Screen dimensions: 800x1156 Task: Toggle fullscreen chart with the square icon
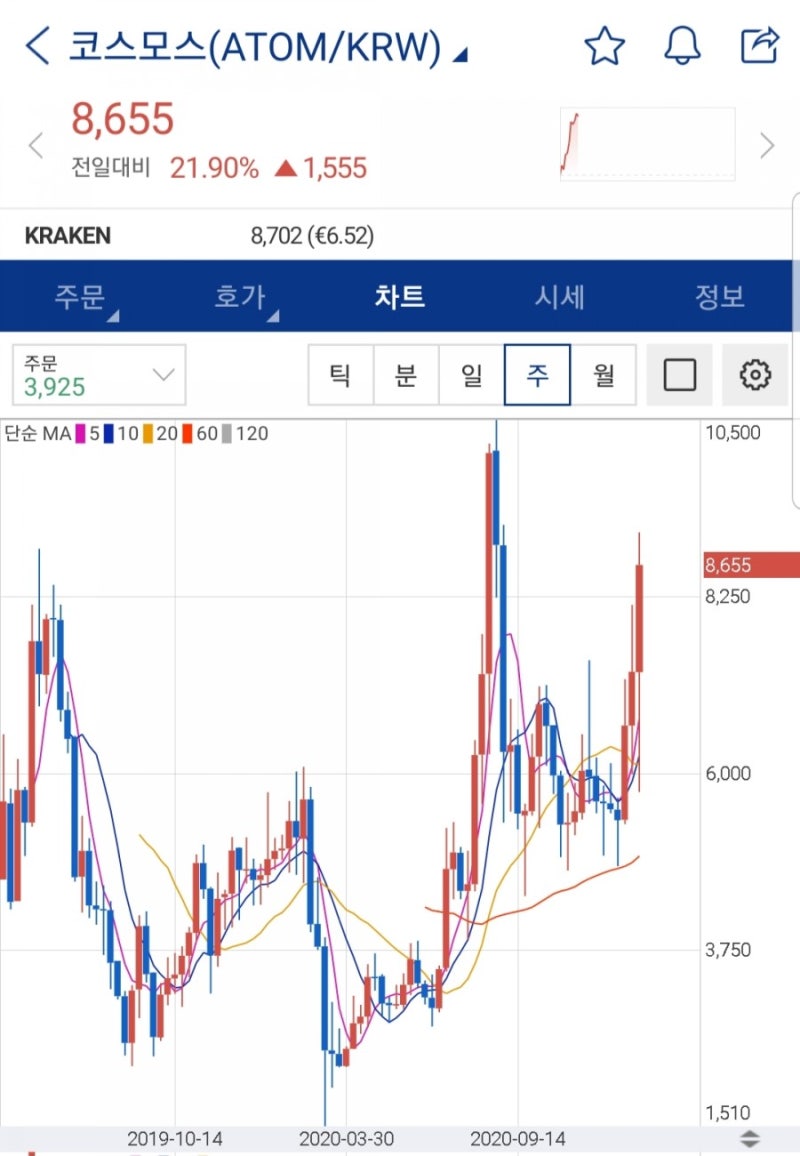coord(679,375)
